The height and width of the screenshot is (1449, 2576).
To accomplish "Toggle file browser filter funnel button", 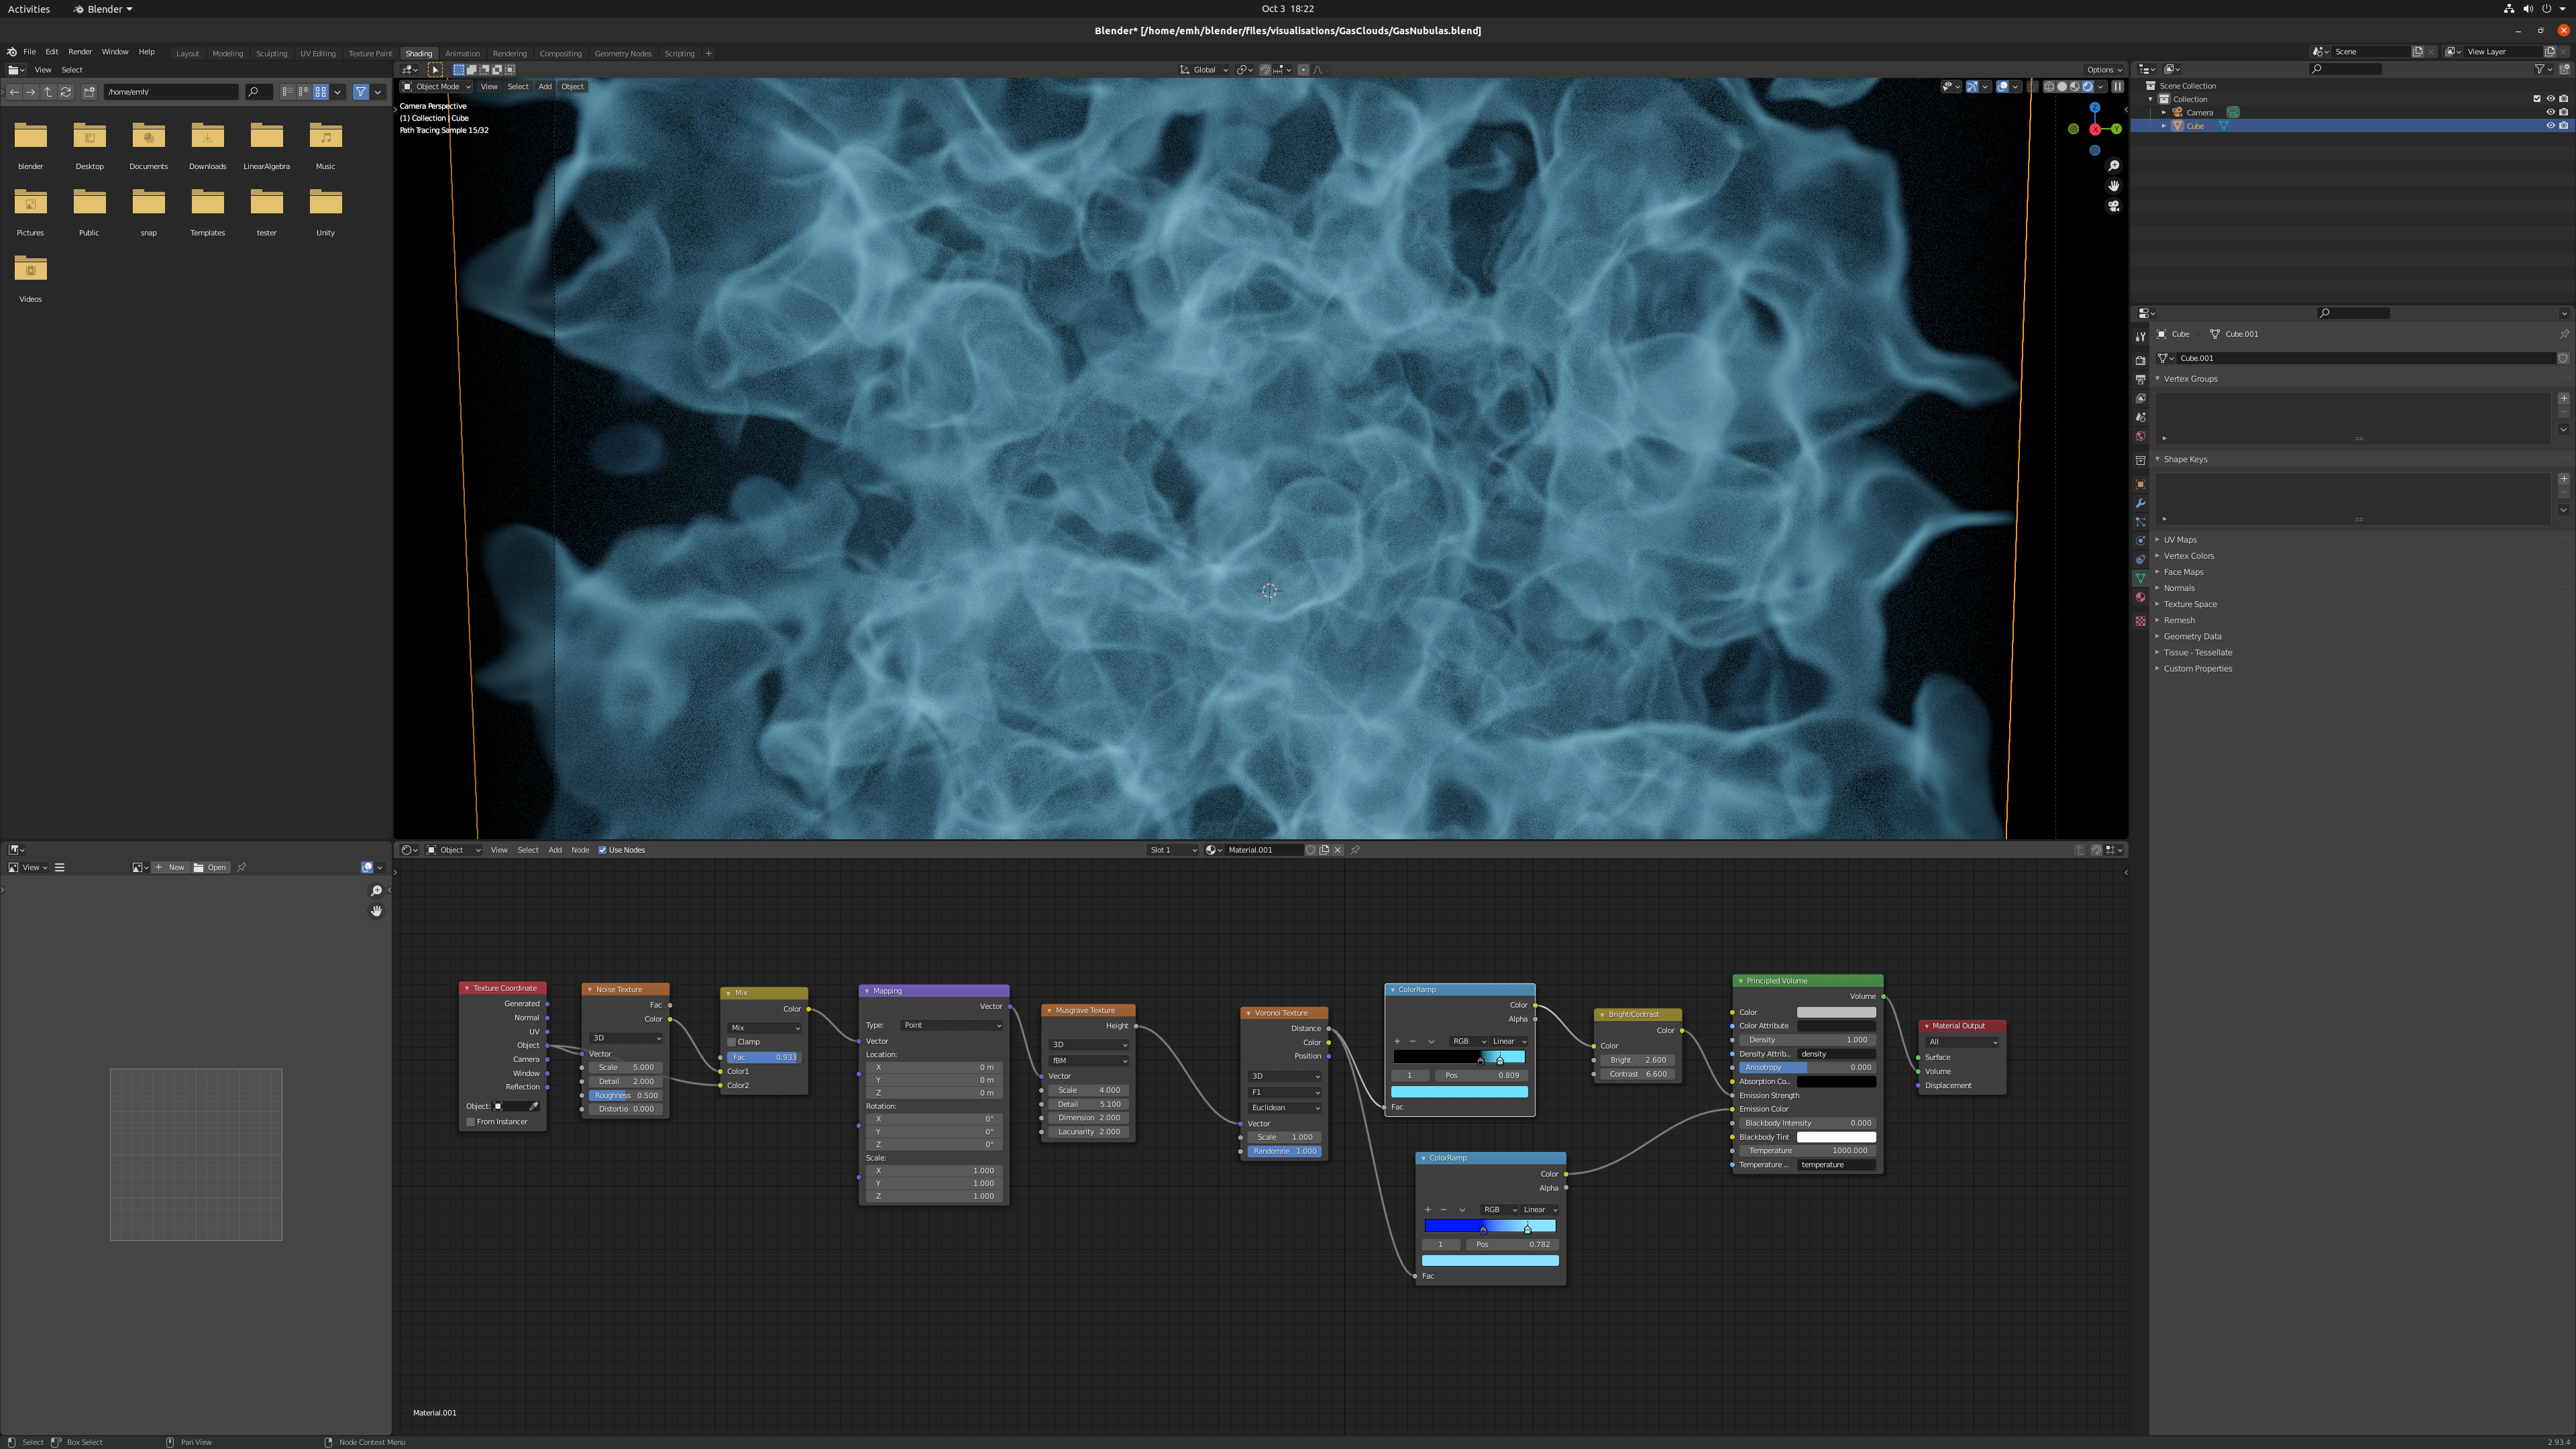I will (x=361, y=92).
